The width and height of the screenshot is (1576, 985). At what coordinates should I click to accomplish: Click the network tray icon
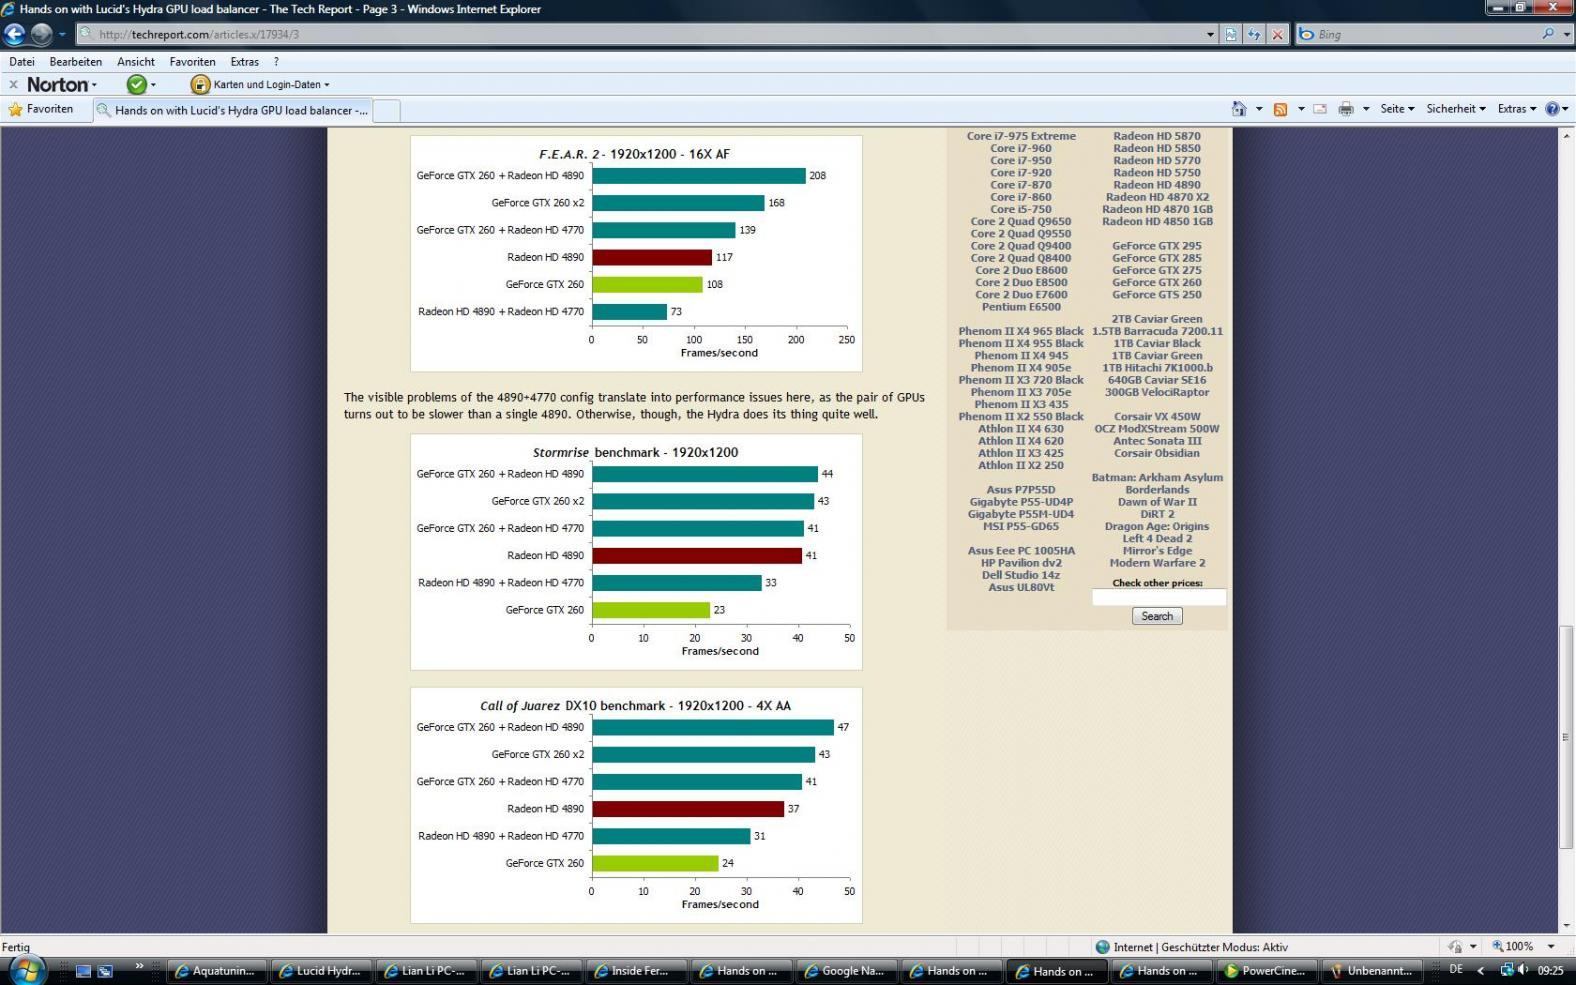pyautogui.click(x=1507, y=970)
